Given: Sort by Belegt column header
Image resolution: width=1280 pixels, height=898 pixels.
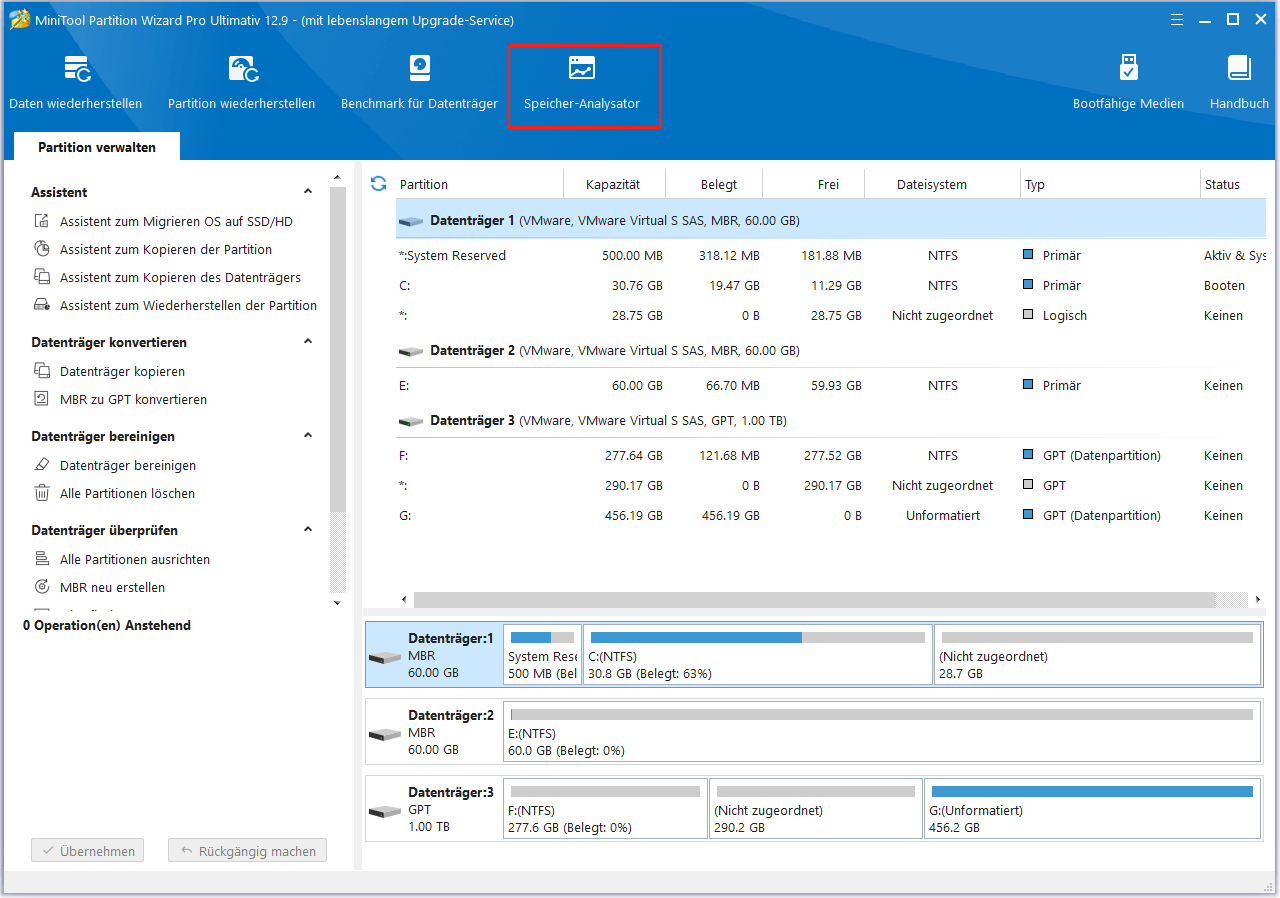Looking at the screenshot, I should pos(714,184).
